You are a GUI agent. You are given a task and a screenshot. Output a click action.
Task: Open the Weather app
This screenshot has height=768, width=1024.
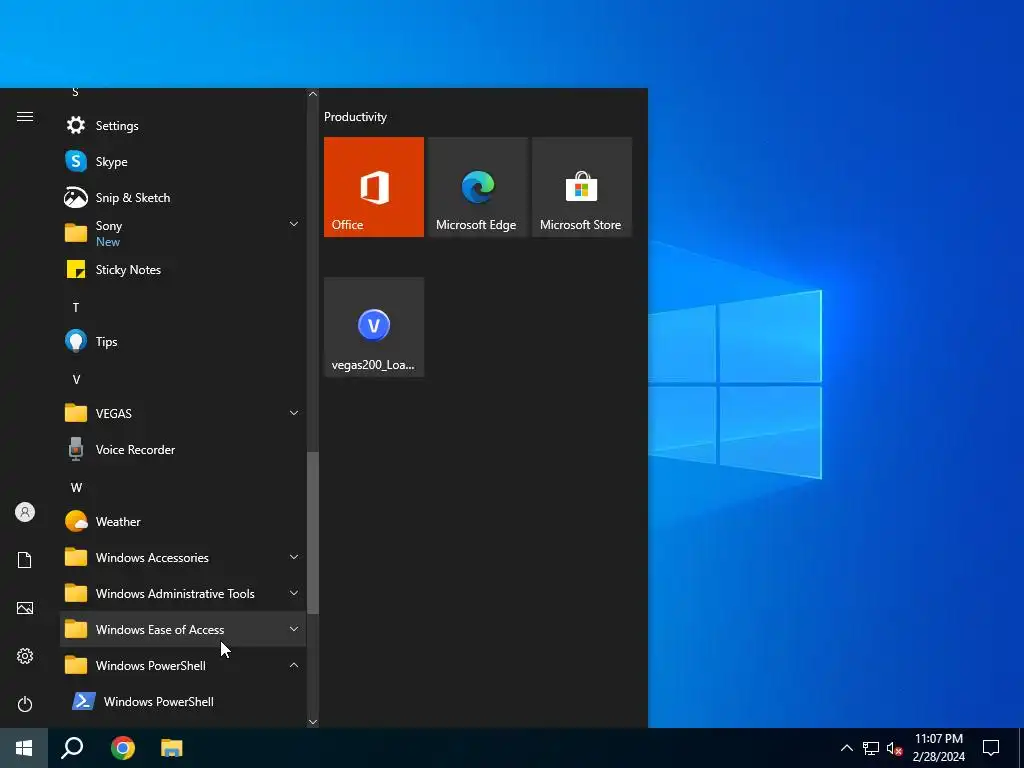tap(183, 521)
